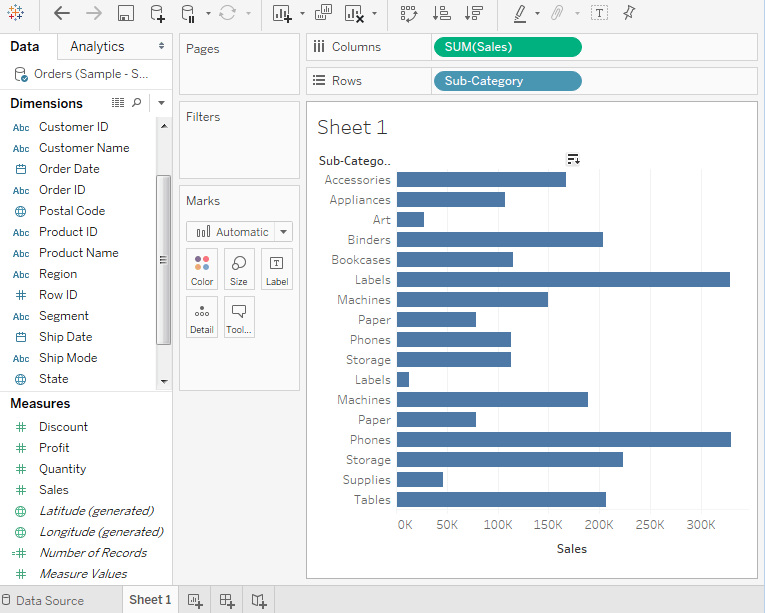Select the Ship Mode dimension

(68, 358)
